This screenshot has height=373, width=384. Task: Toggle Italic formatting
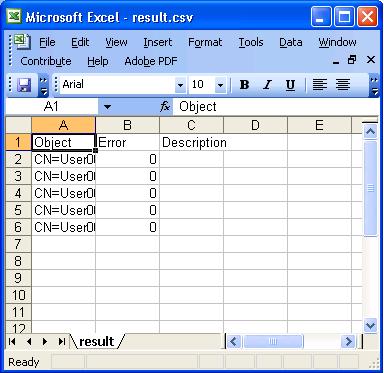tap(267, 85)
